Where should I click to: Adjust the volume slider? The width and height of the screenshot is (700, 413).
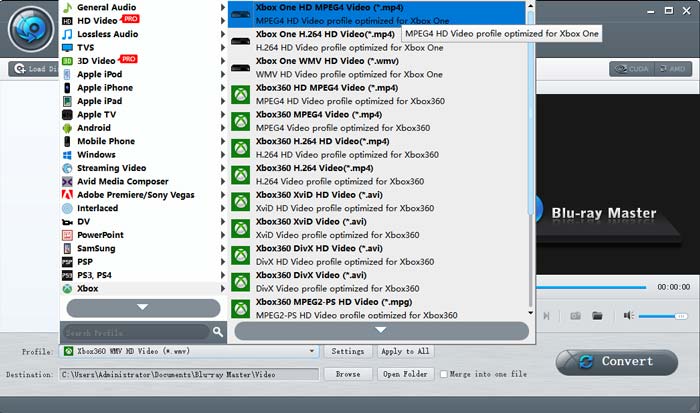click(663, 316)
